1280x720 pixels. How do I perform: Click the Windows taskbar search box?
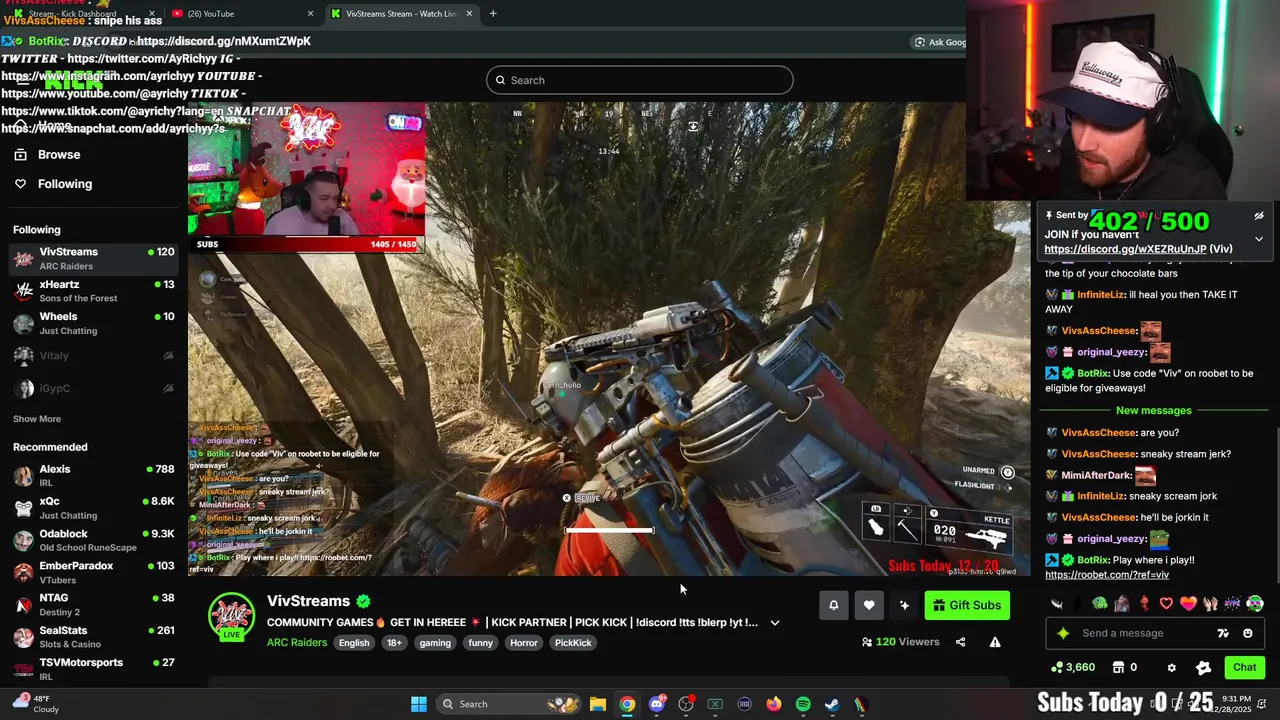point(510,704)
